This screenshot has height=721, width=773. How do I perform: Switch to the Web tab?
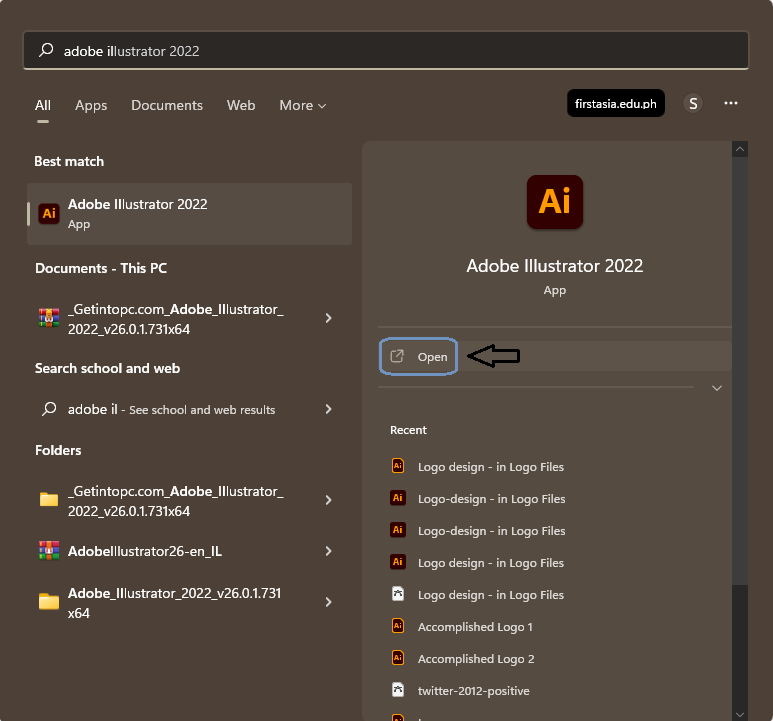click(241, 105)
